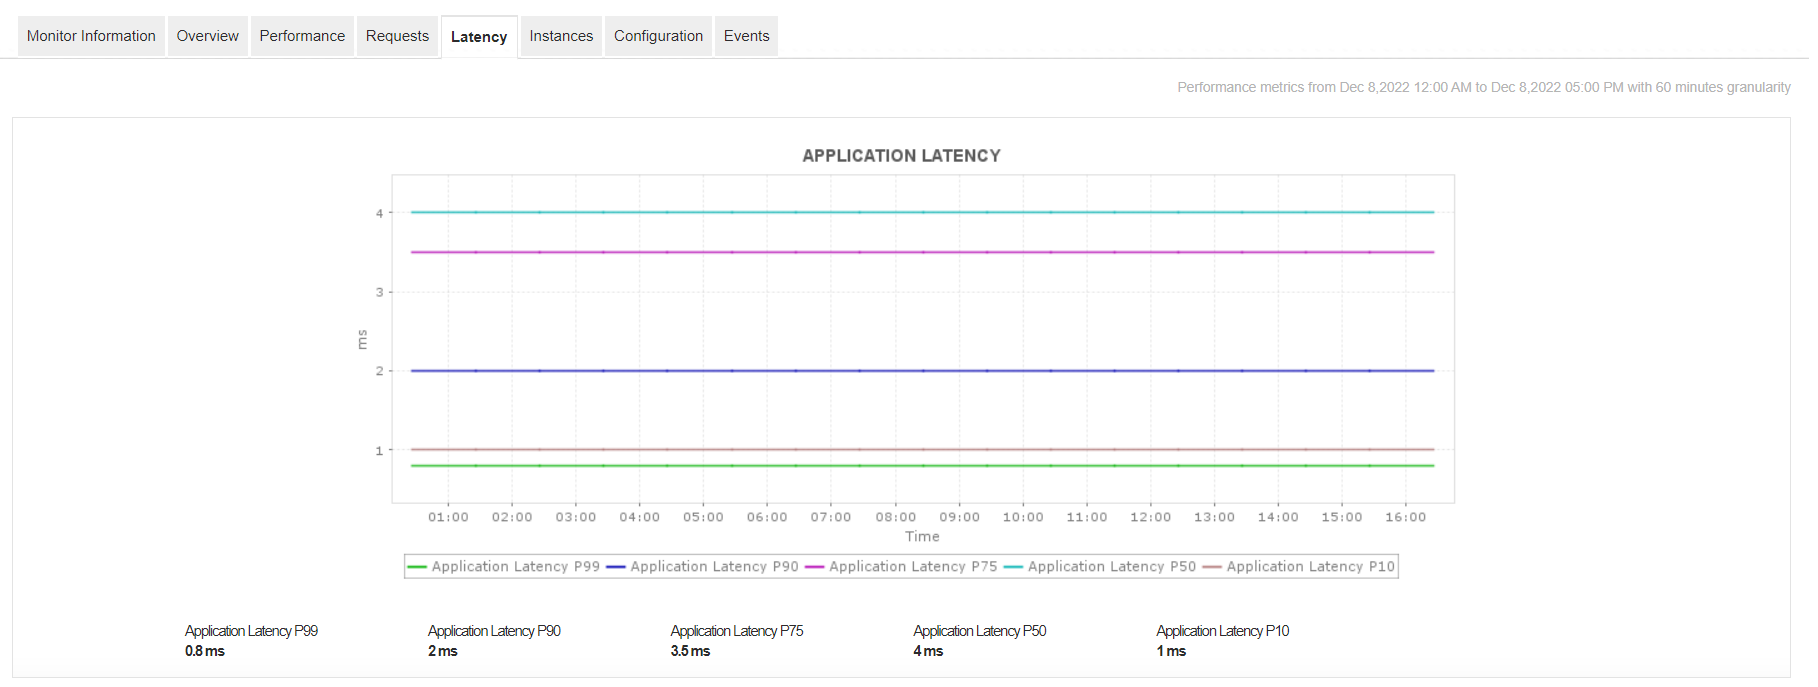Click the 08:00 time axis marker
This screenshot has height=687, width=1818.
tap(895, 517)
